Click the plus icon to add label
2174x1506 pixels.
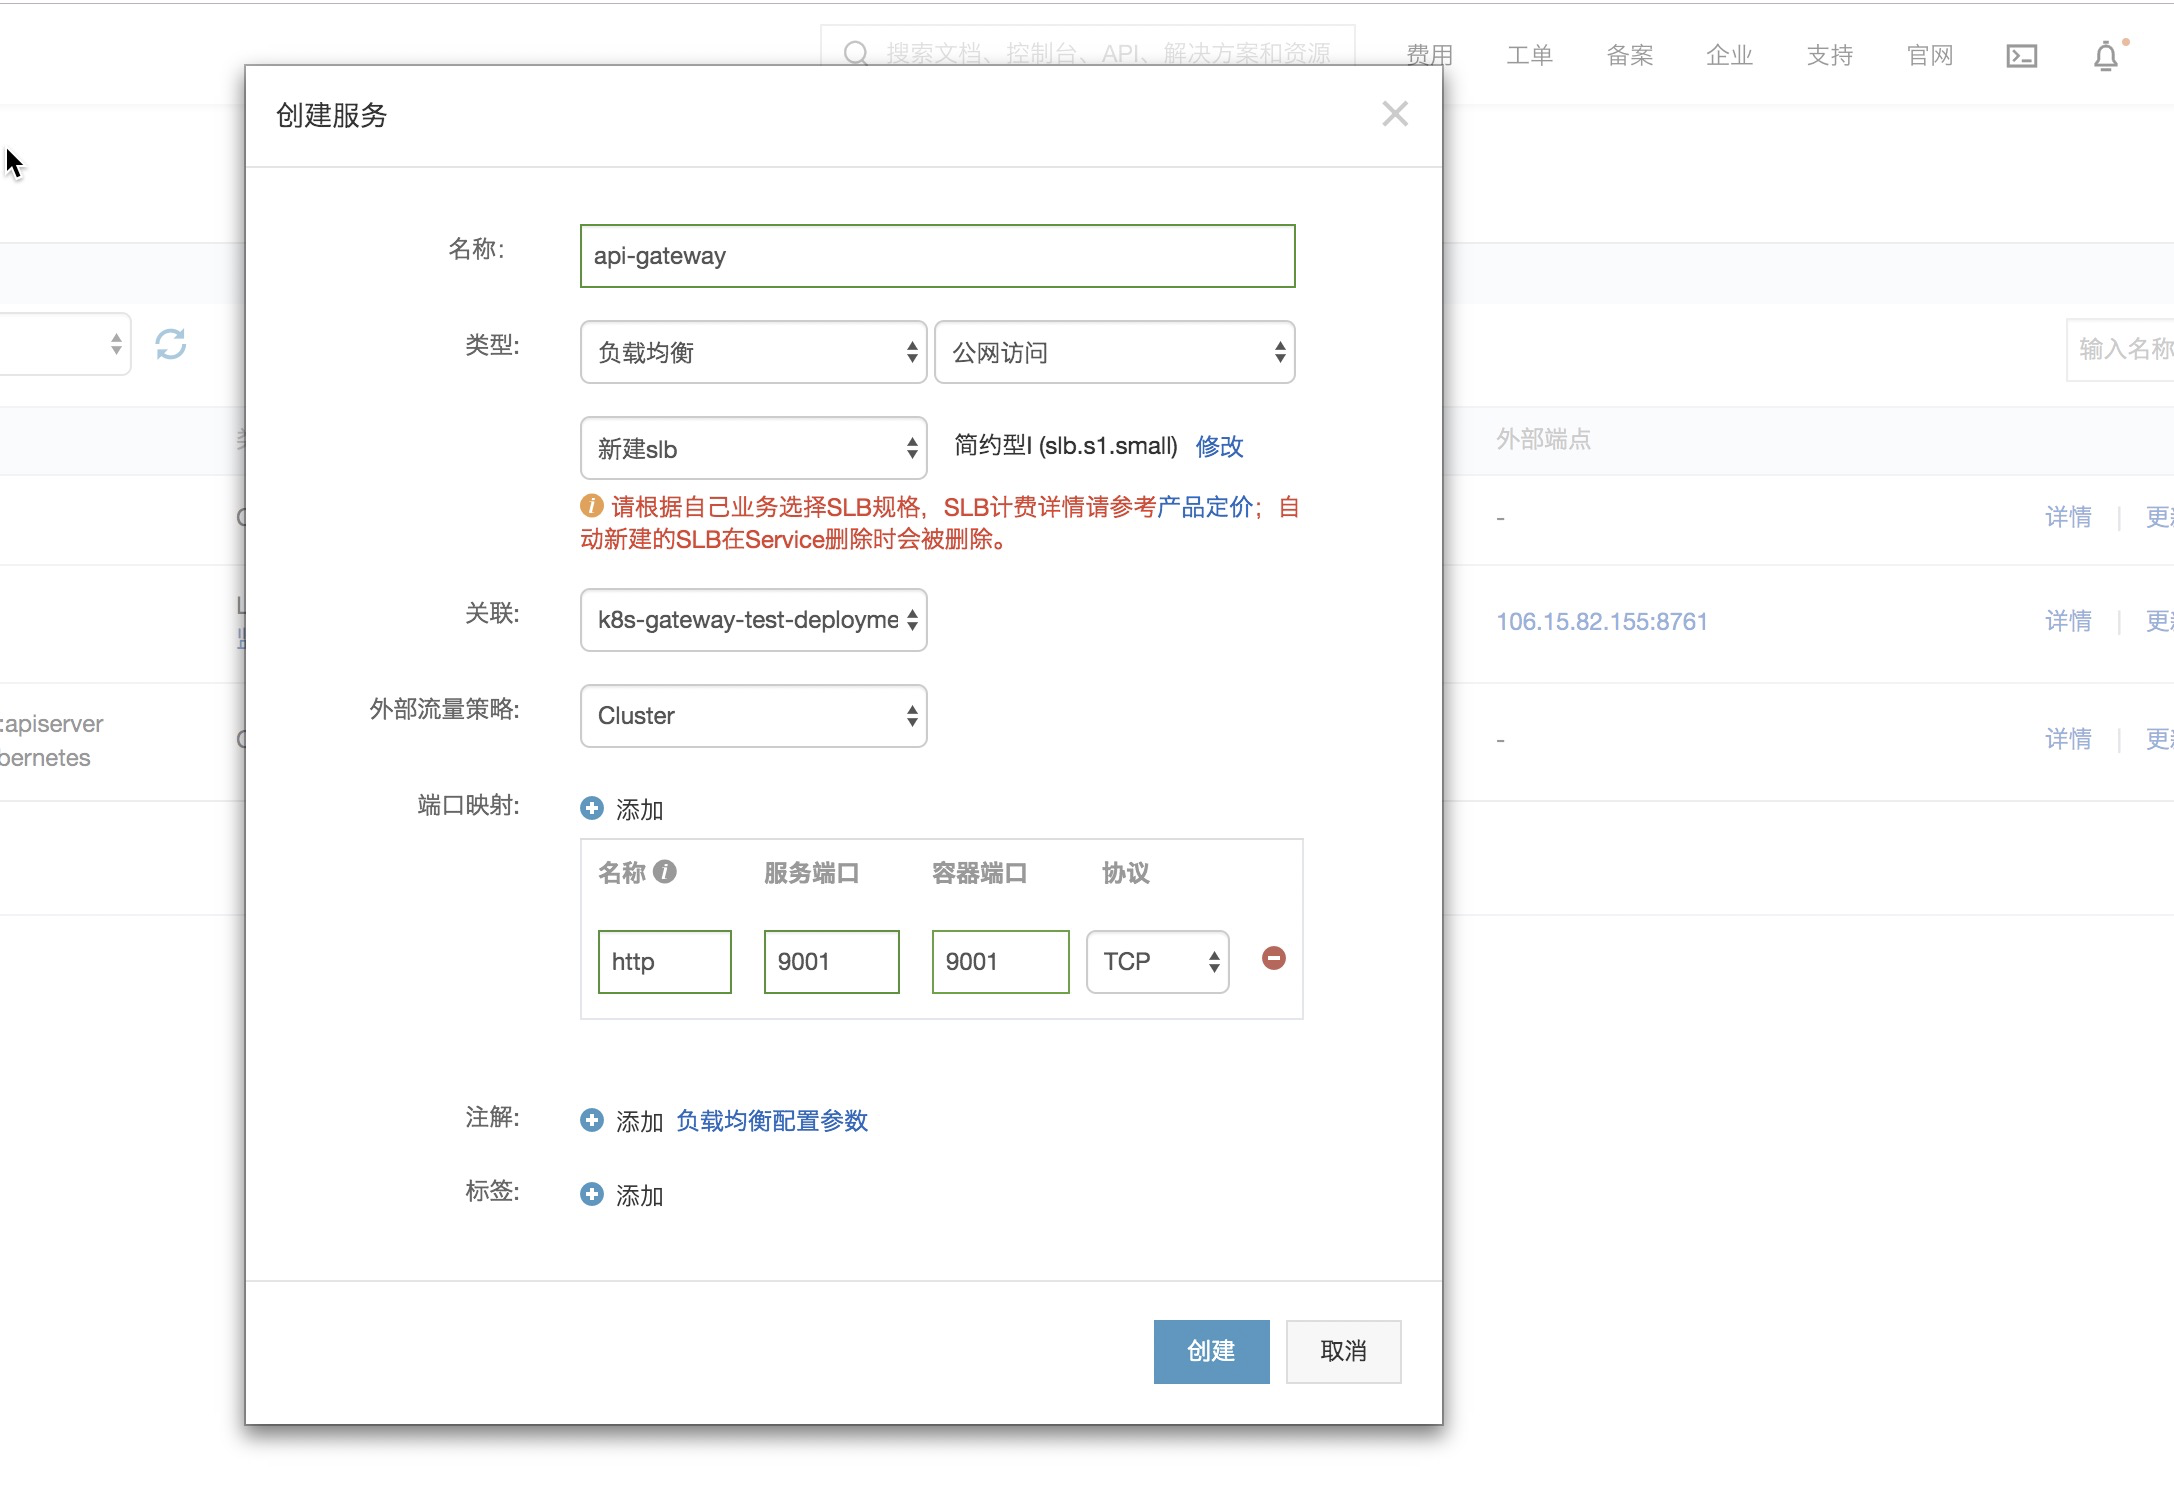pos(591,1194)
